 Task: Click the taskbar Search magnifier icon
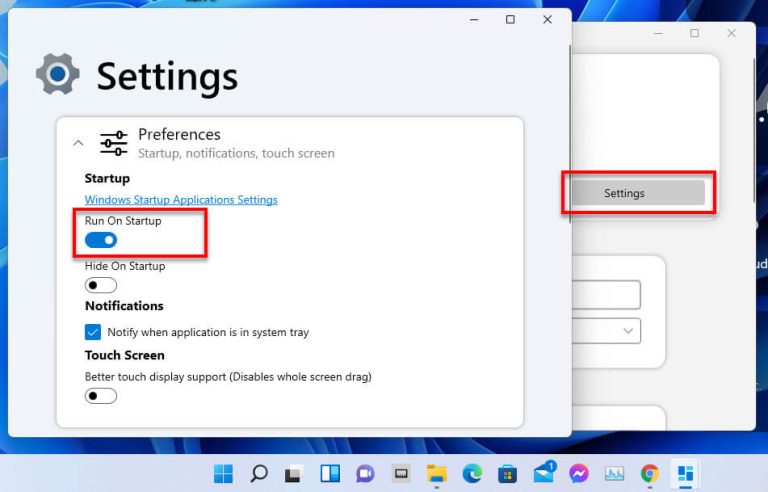pyautogui.click(x=258, y=473)
